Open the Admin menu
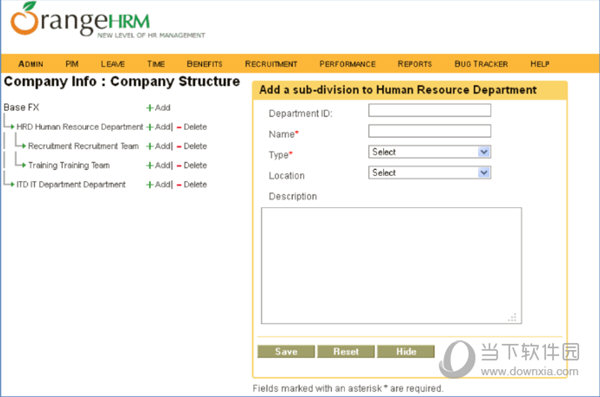600x397 pixels. tap(31, 64)
